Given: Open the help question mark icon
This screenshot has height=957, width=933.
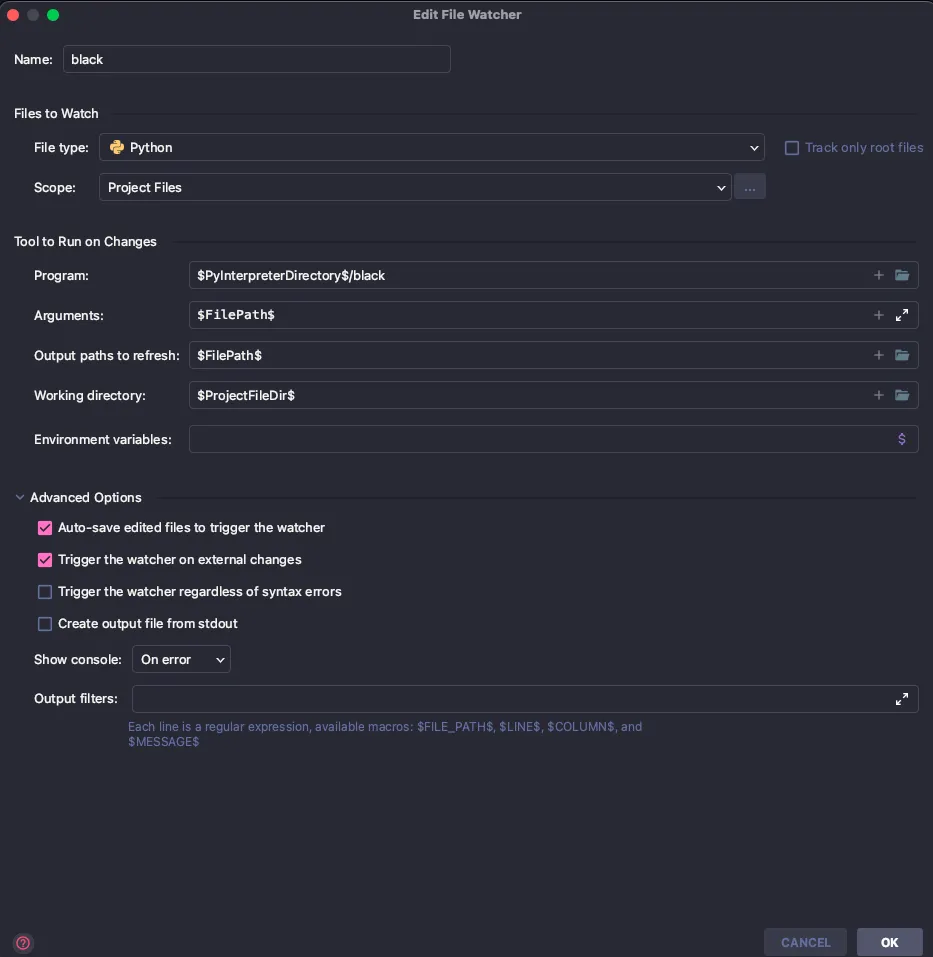Looking at the screenshot, I should click(23, 942).
